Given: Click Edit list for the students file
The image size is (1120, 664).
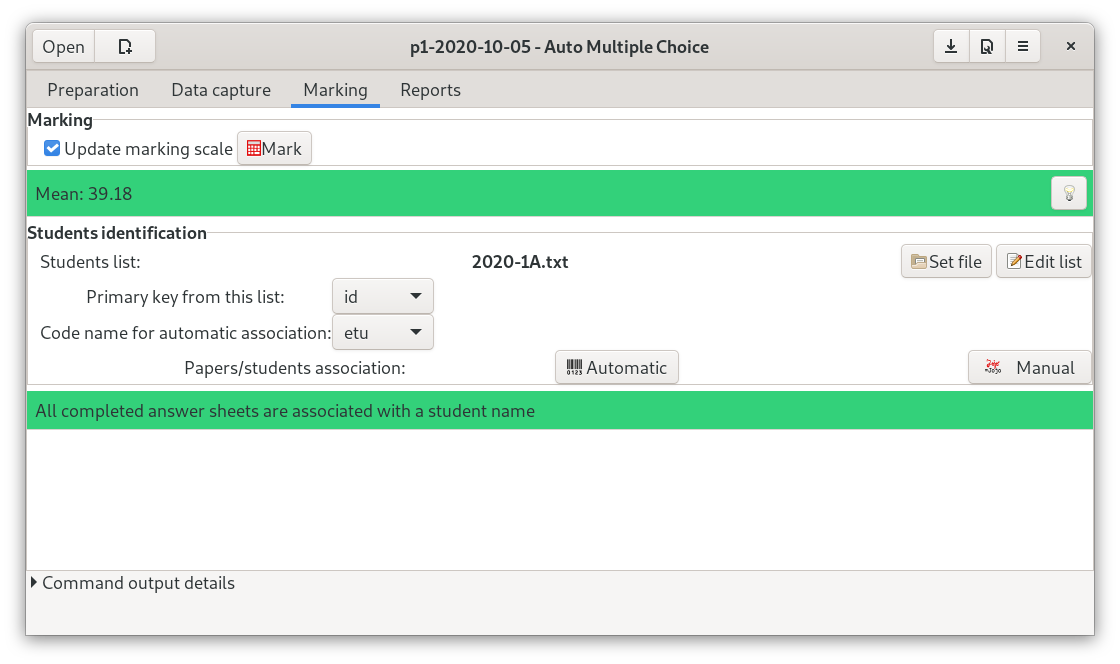Looking at the screenshot, I should coord(1043,262).
